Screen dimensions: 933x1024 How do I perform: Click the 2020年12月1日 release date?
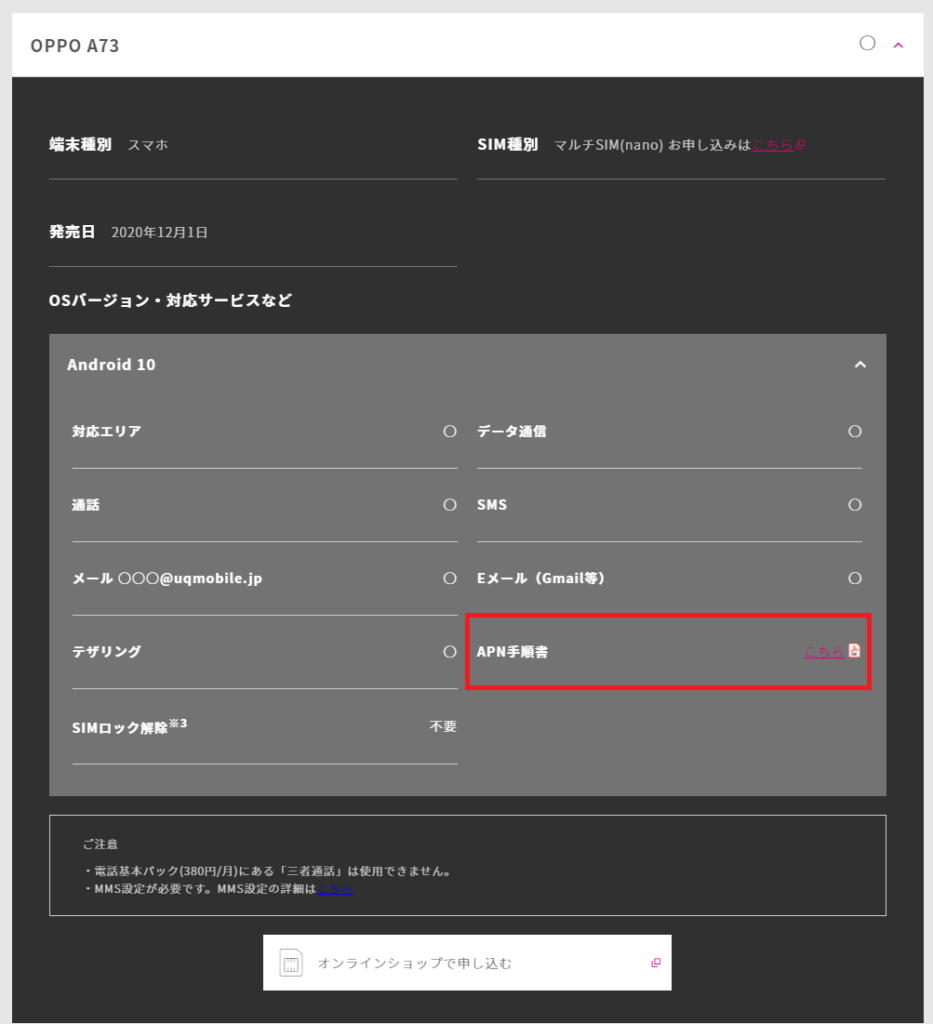click(159, 232)
